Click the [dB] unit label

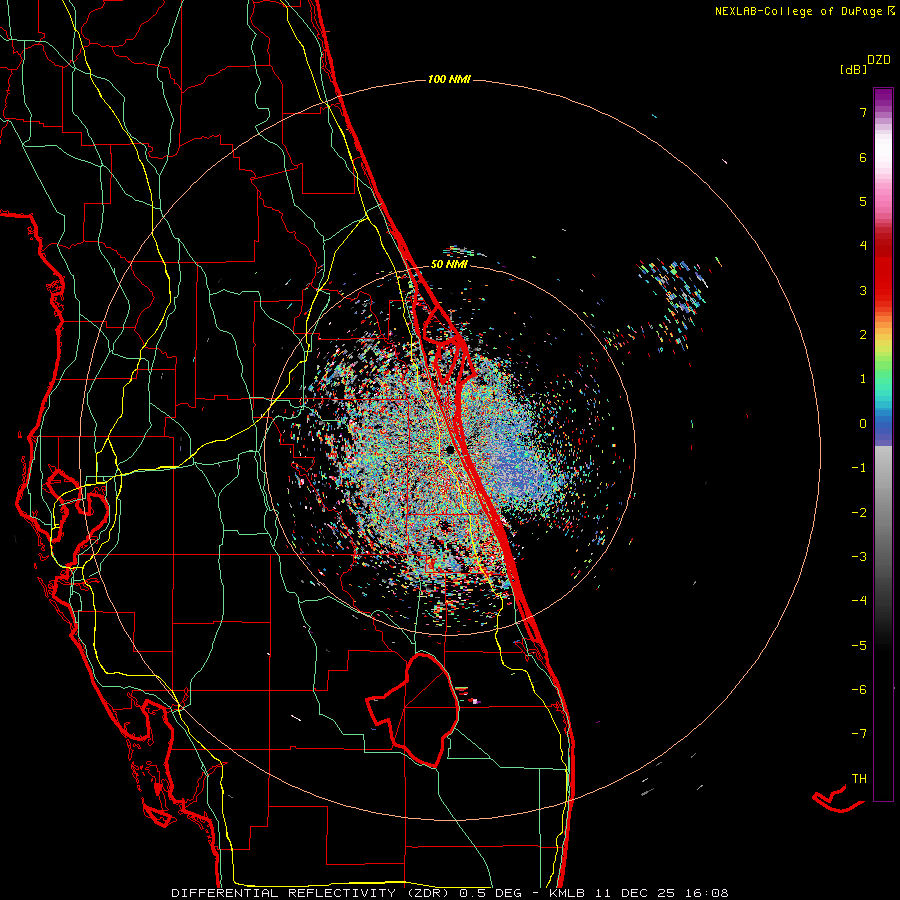pyautogui.click(x=853, y=69)
